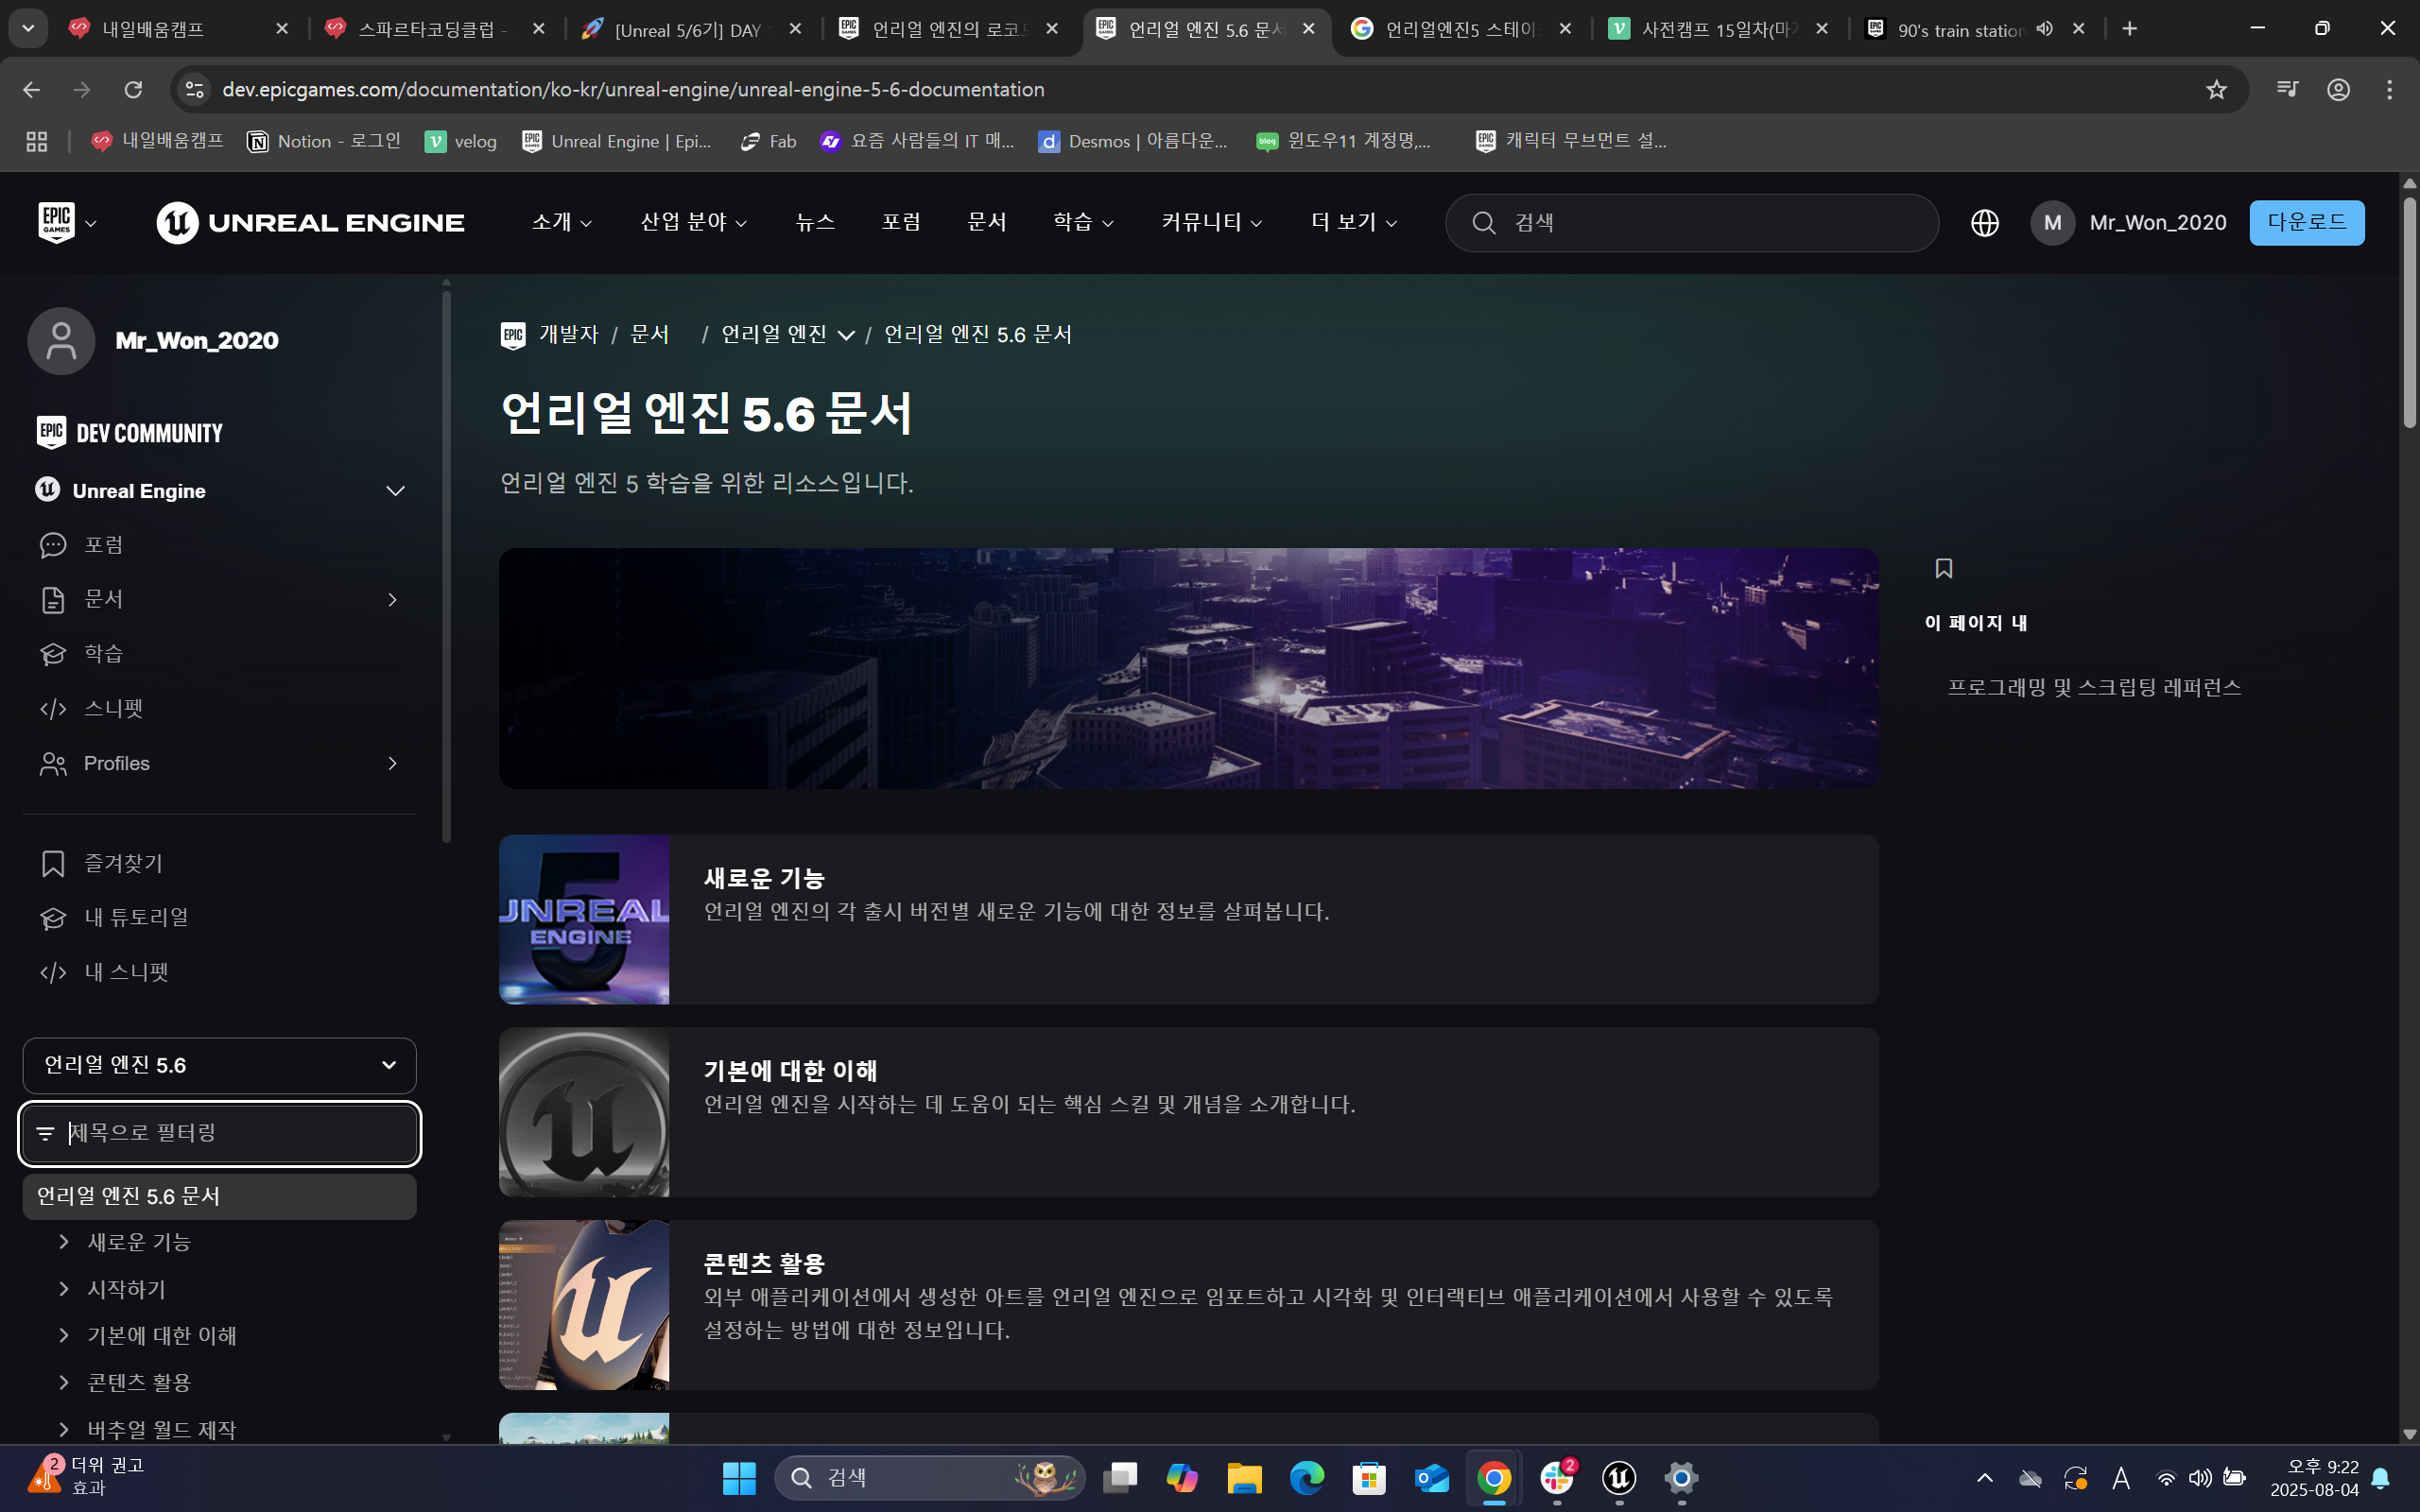Select the 뉴스 navigation item

tap(815, 222)
